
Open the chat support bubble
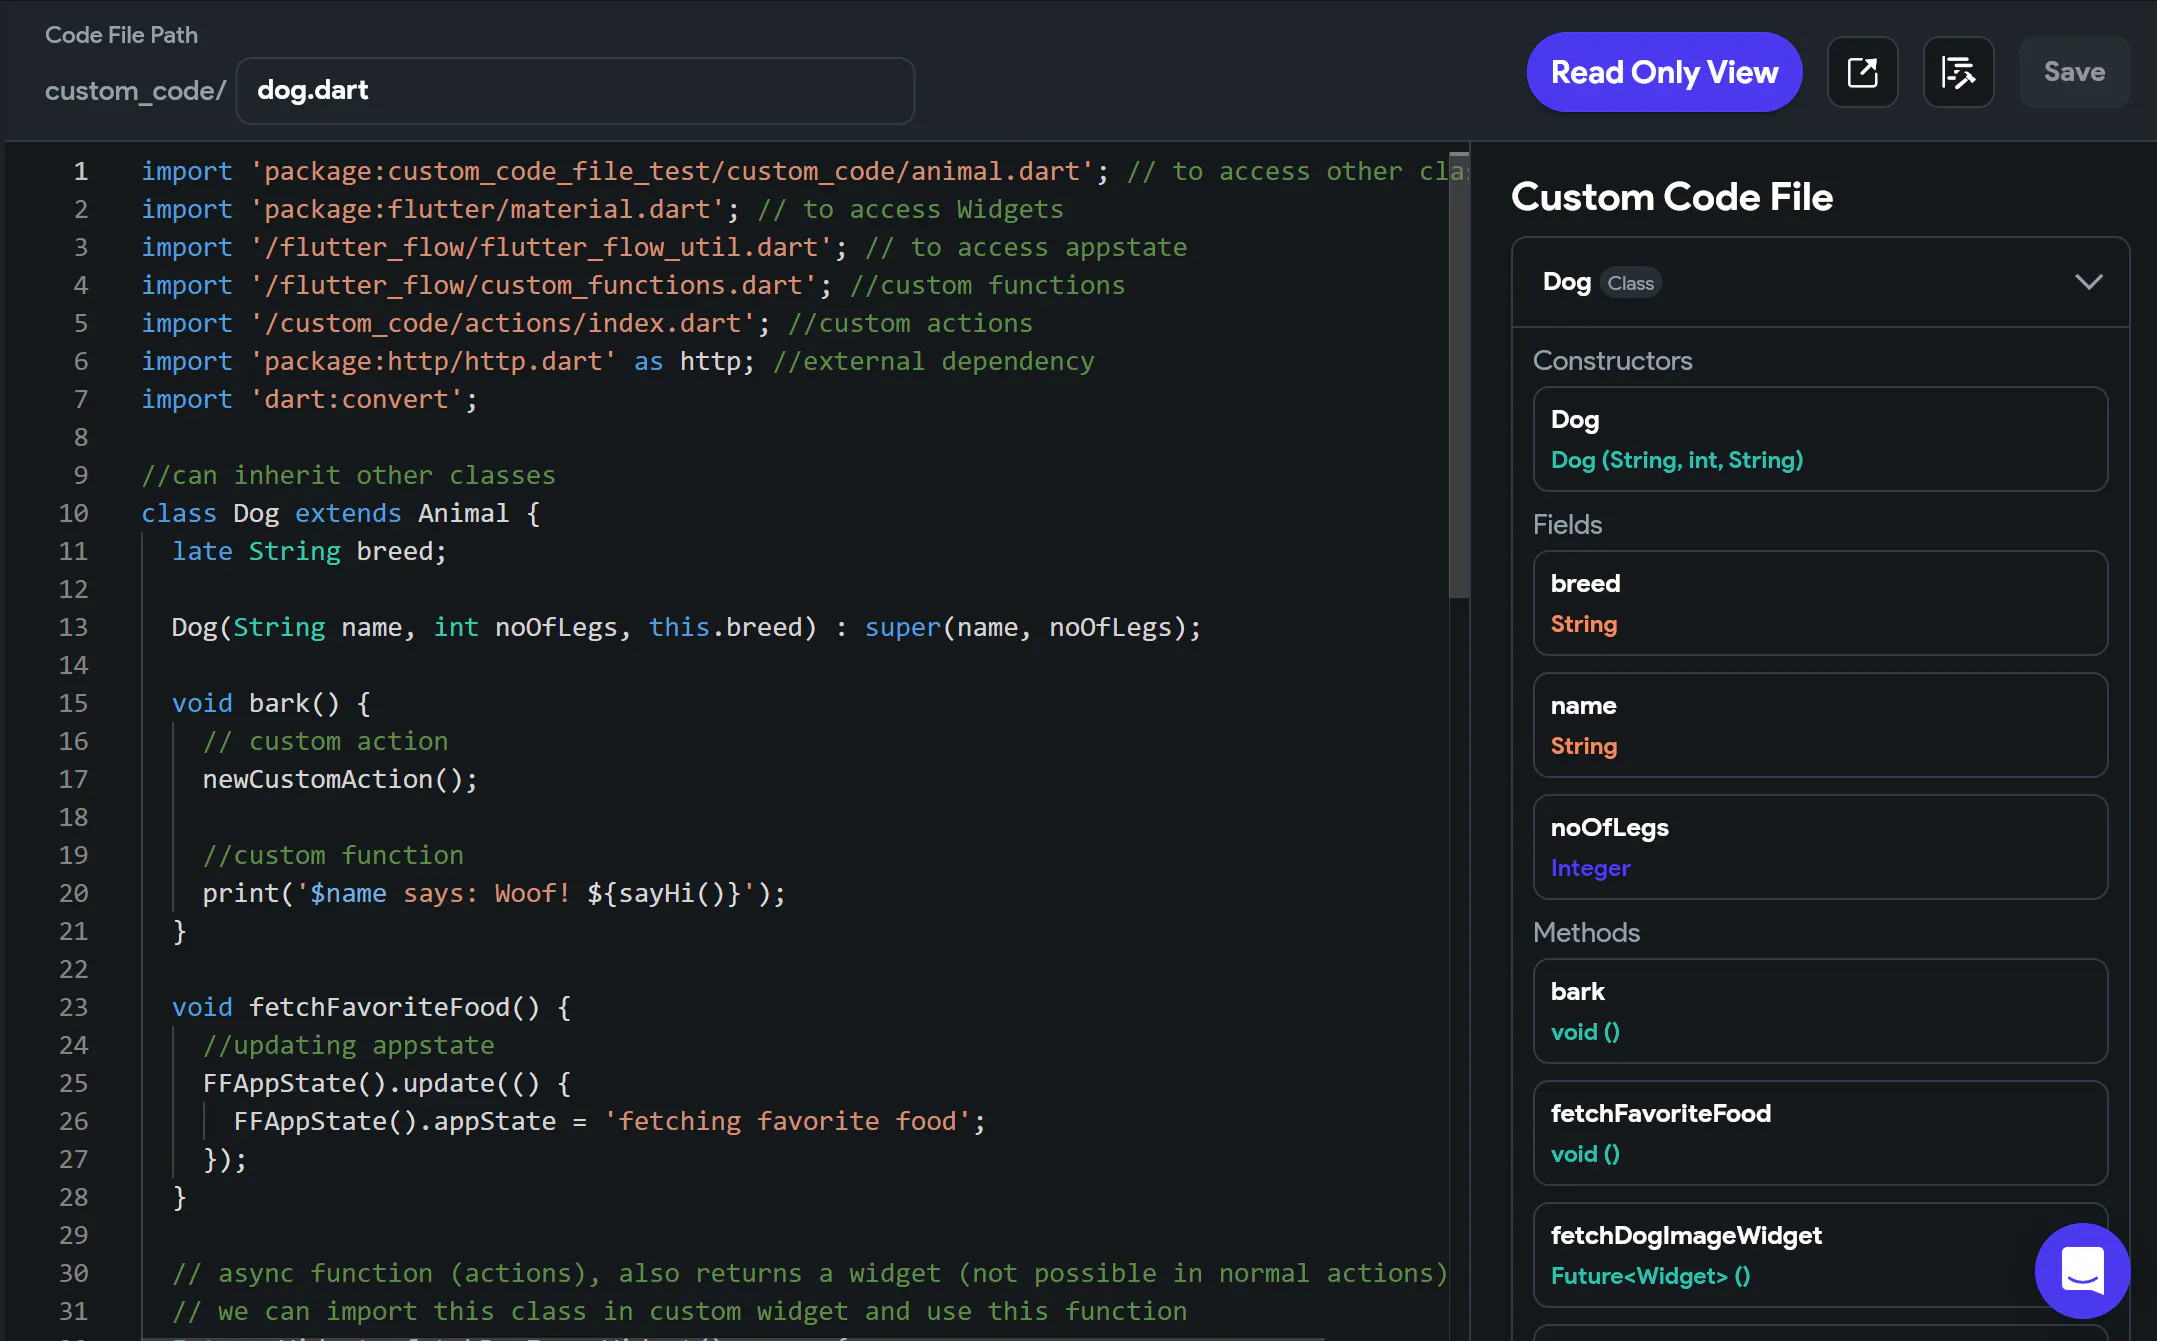(2082, 1270)
